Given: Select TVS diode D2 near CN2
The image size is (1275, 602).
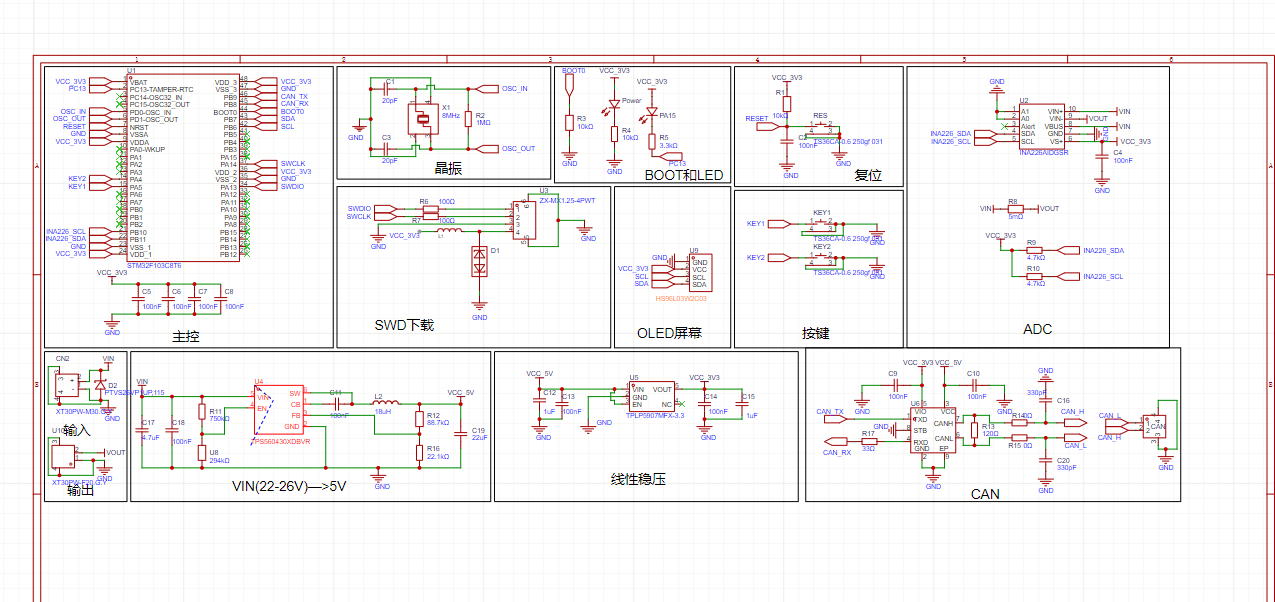Looking at the screenshot, I should (x=99, y=384).
